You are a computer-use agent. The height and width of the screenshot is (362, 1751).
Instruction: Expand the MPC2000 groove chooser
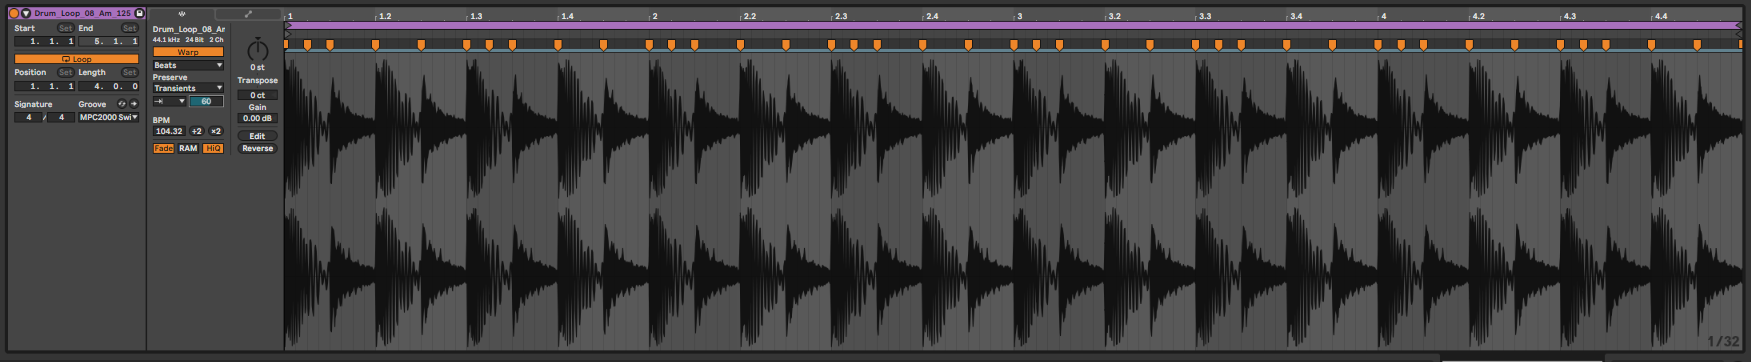click(x=109, y=117)
